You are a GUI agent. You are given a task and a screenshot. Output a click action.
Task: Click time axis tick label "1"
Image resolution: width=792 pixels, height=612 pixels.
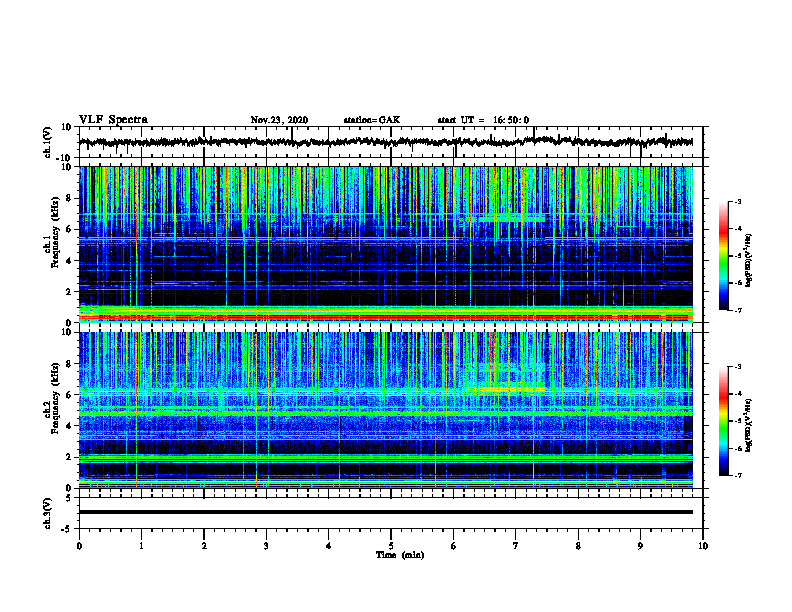pos(141,546)
